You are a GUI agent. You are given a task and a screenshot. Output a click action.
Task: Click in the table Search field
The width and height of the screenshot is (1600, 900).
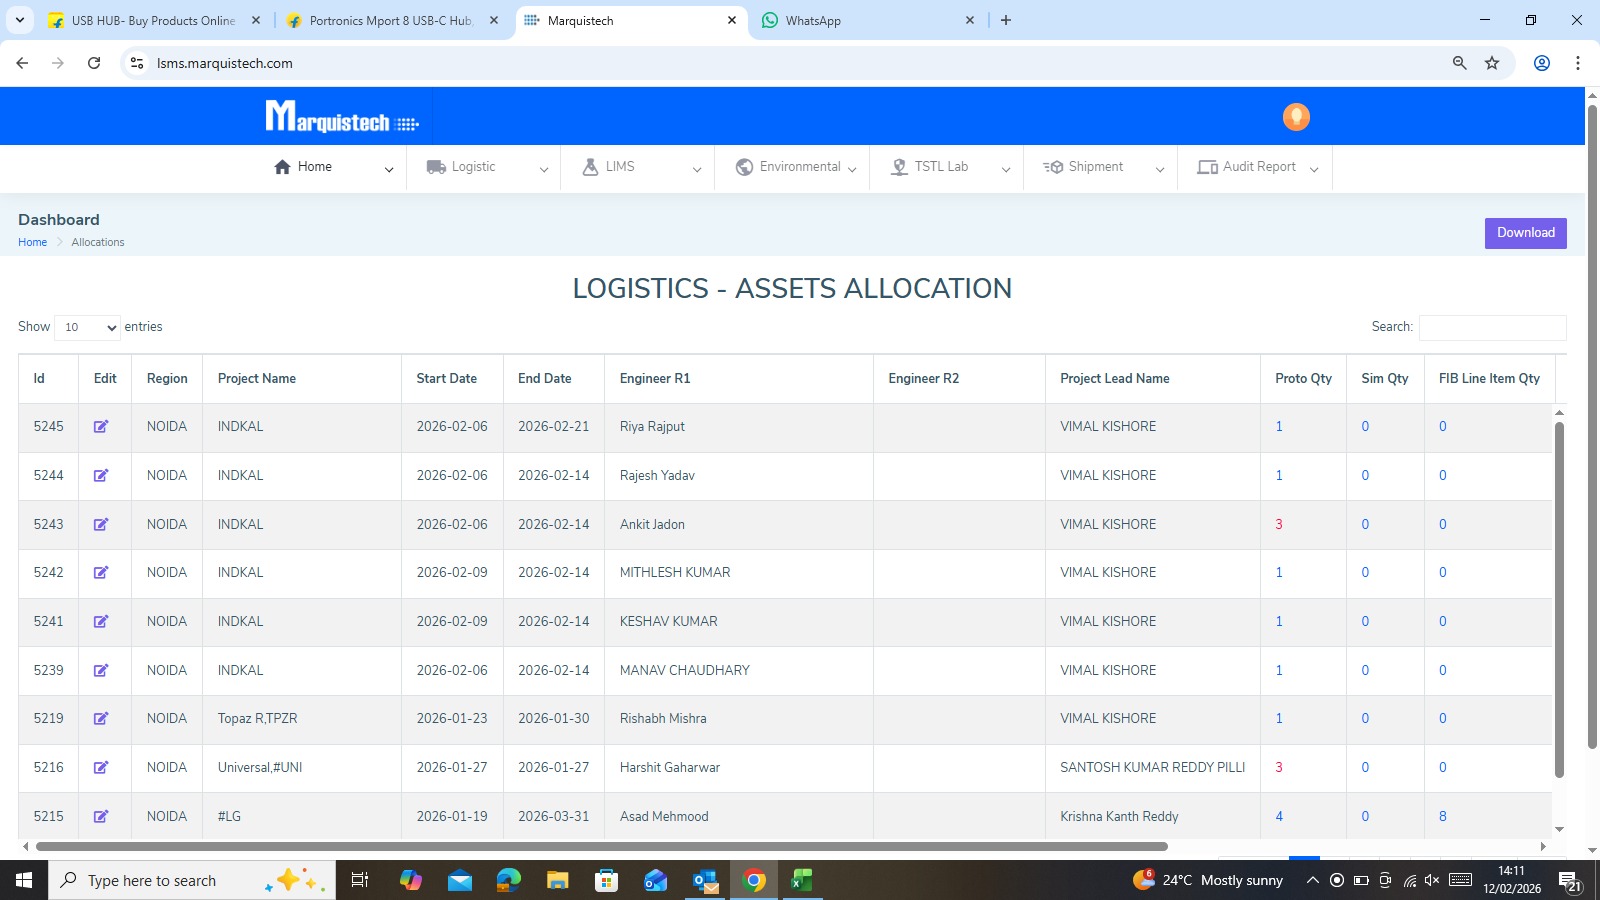tap(1492, 327)
